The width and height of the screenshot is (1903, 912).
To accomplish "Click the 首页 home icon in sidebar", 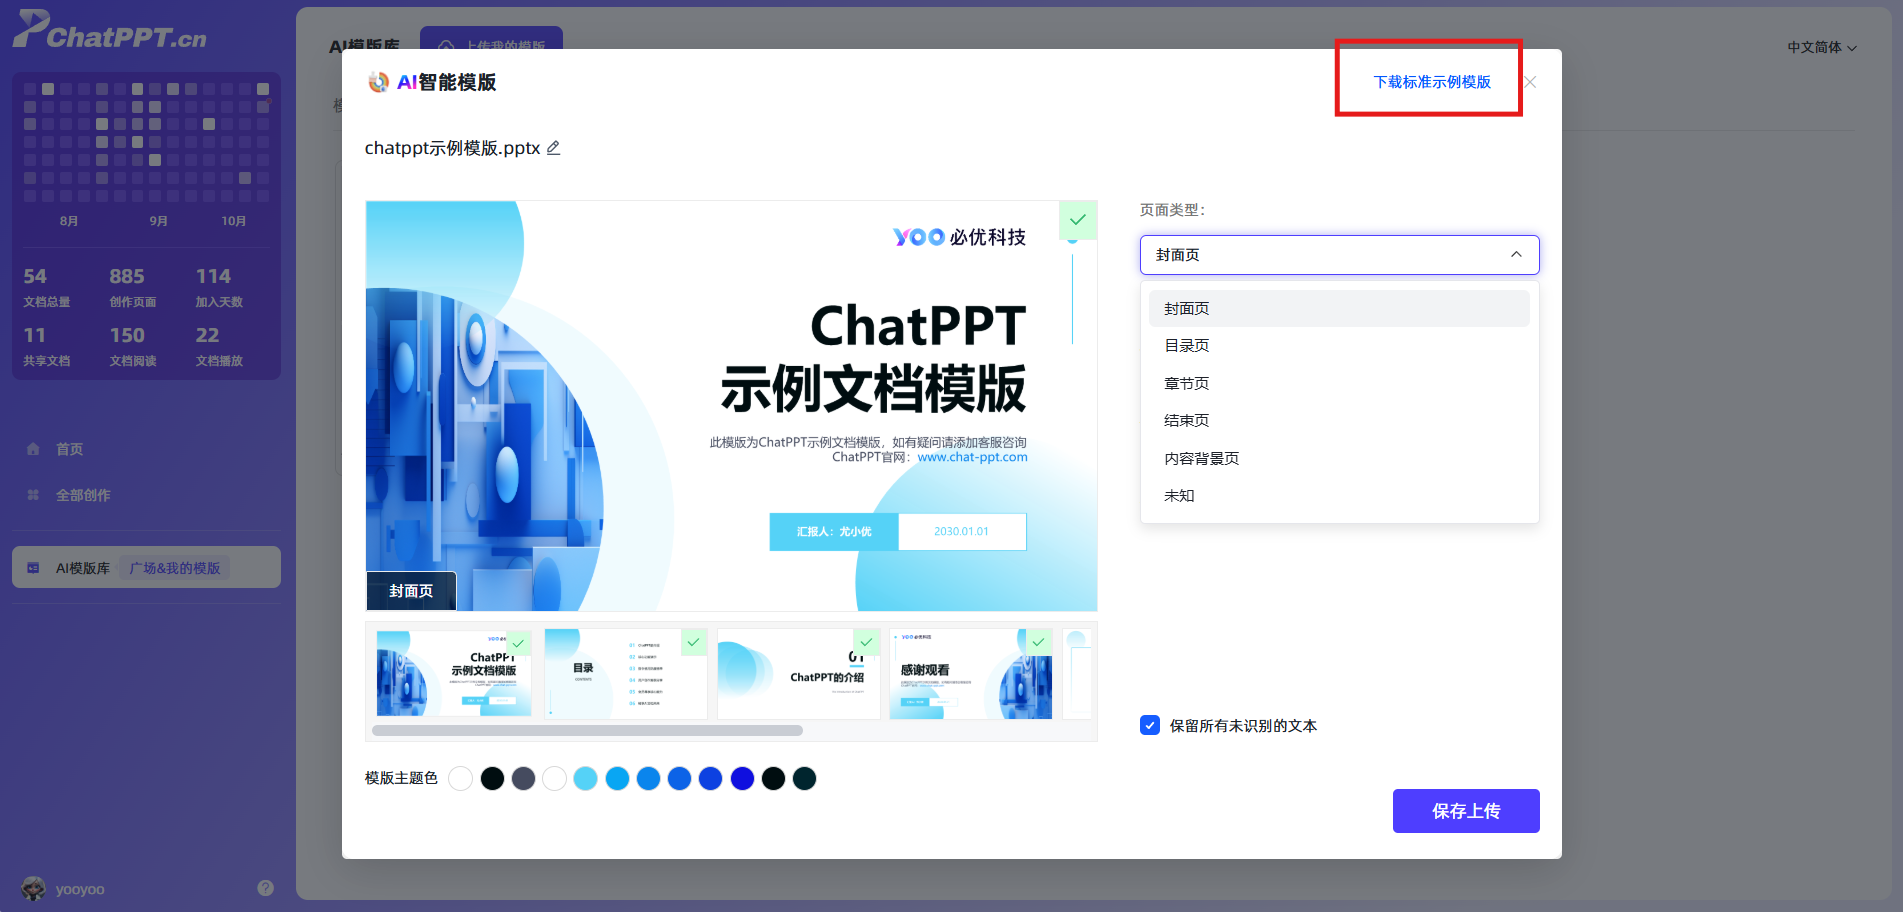I will point(33,449).
